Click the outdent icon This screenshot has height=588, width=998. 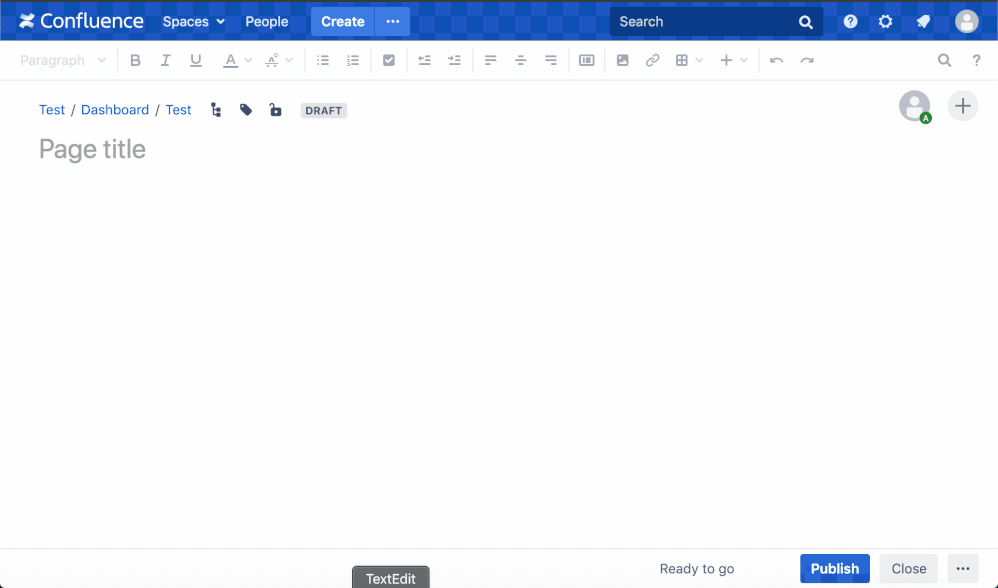[425, 60]
